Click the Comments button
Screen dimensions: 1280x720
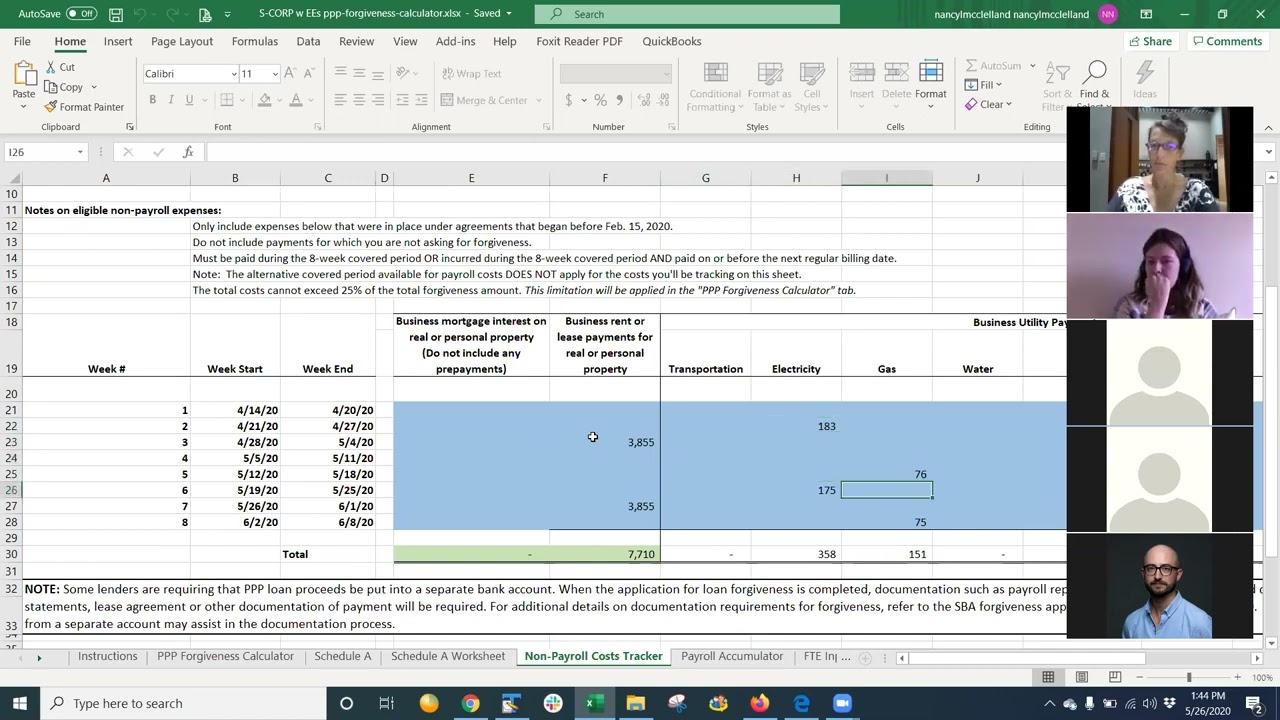click(1227, 41)
